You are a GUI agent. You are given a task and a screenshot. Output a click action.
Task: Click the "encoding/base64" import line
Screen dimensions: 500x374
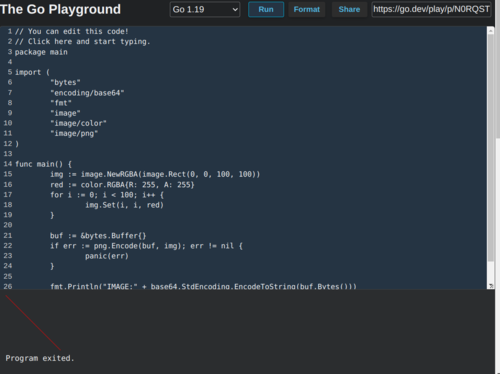(87, 93)
